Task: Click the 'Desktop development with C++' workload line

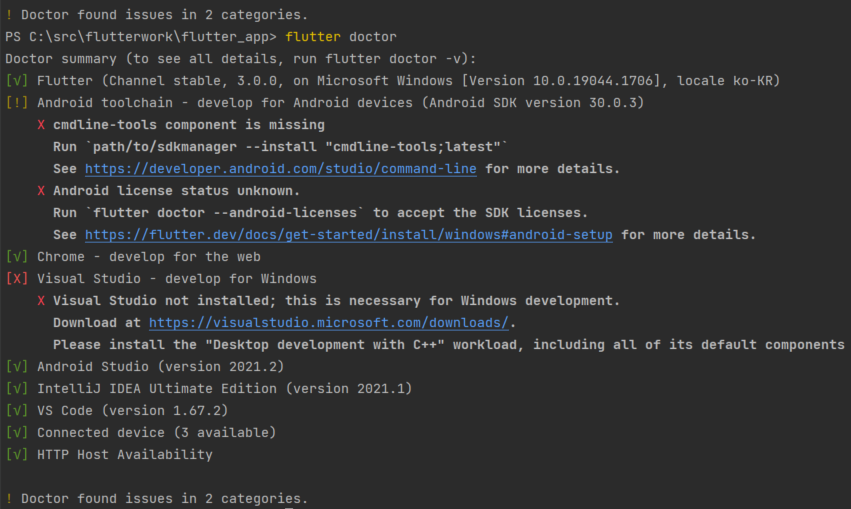Action: 449,345
